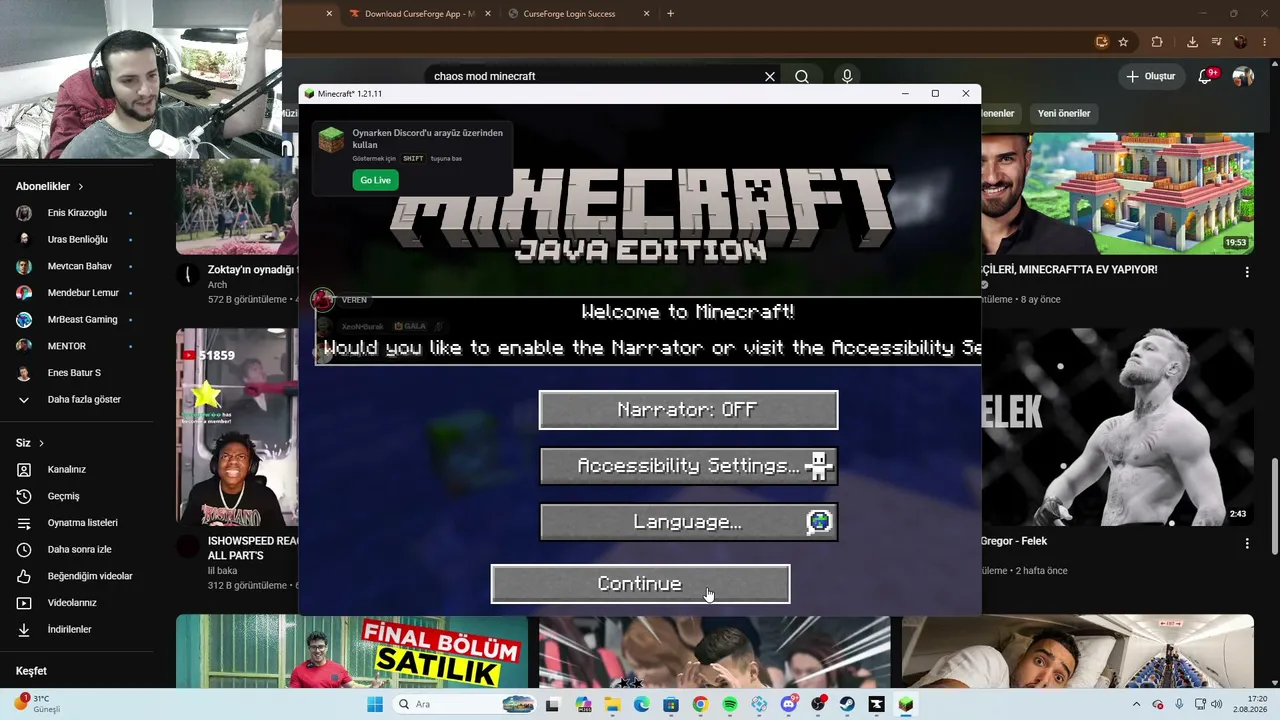Select the Yeni öneriler filter chip
This screenshot has width=1280, height=720.
(x=1064, y=113)
